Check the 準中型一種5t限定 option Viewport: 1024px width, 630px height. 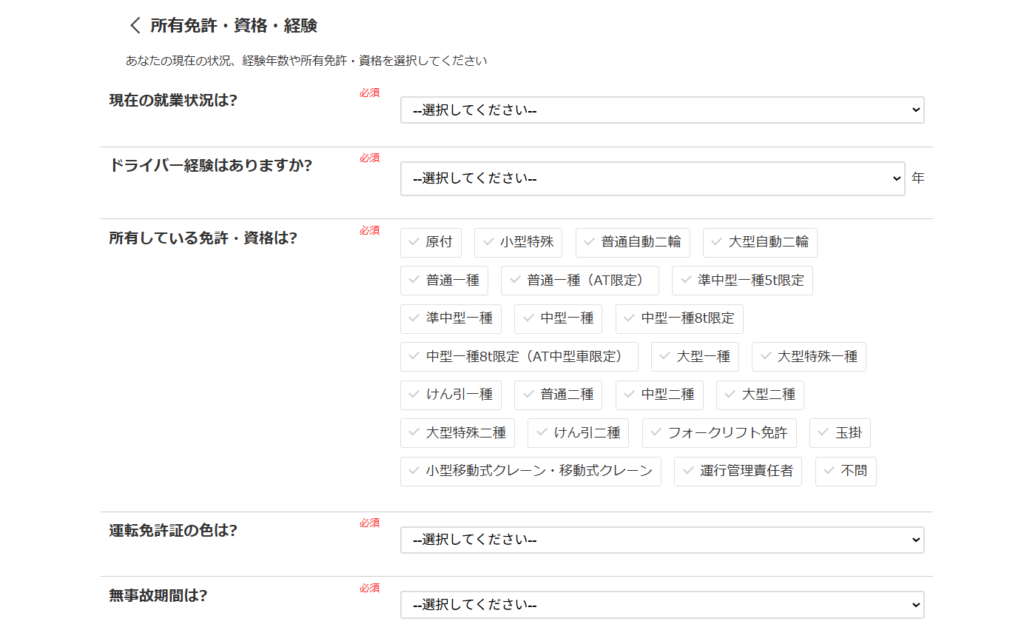point(742,281)
